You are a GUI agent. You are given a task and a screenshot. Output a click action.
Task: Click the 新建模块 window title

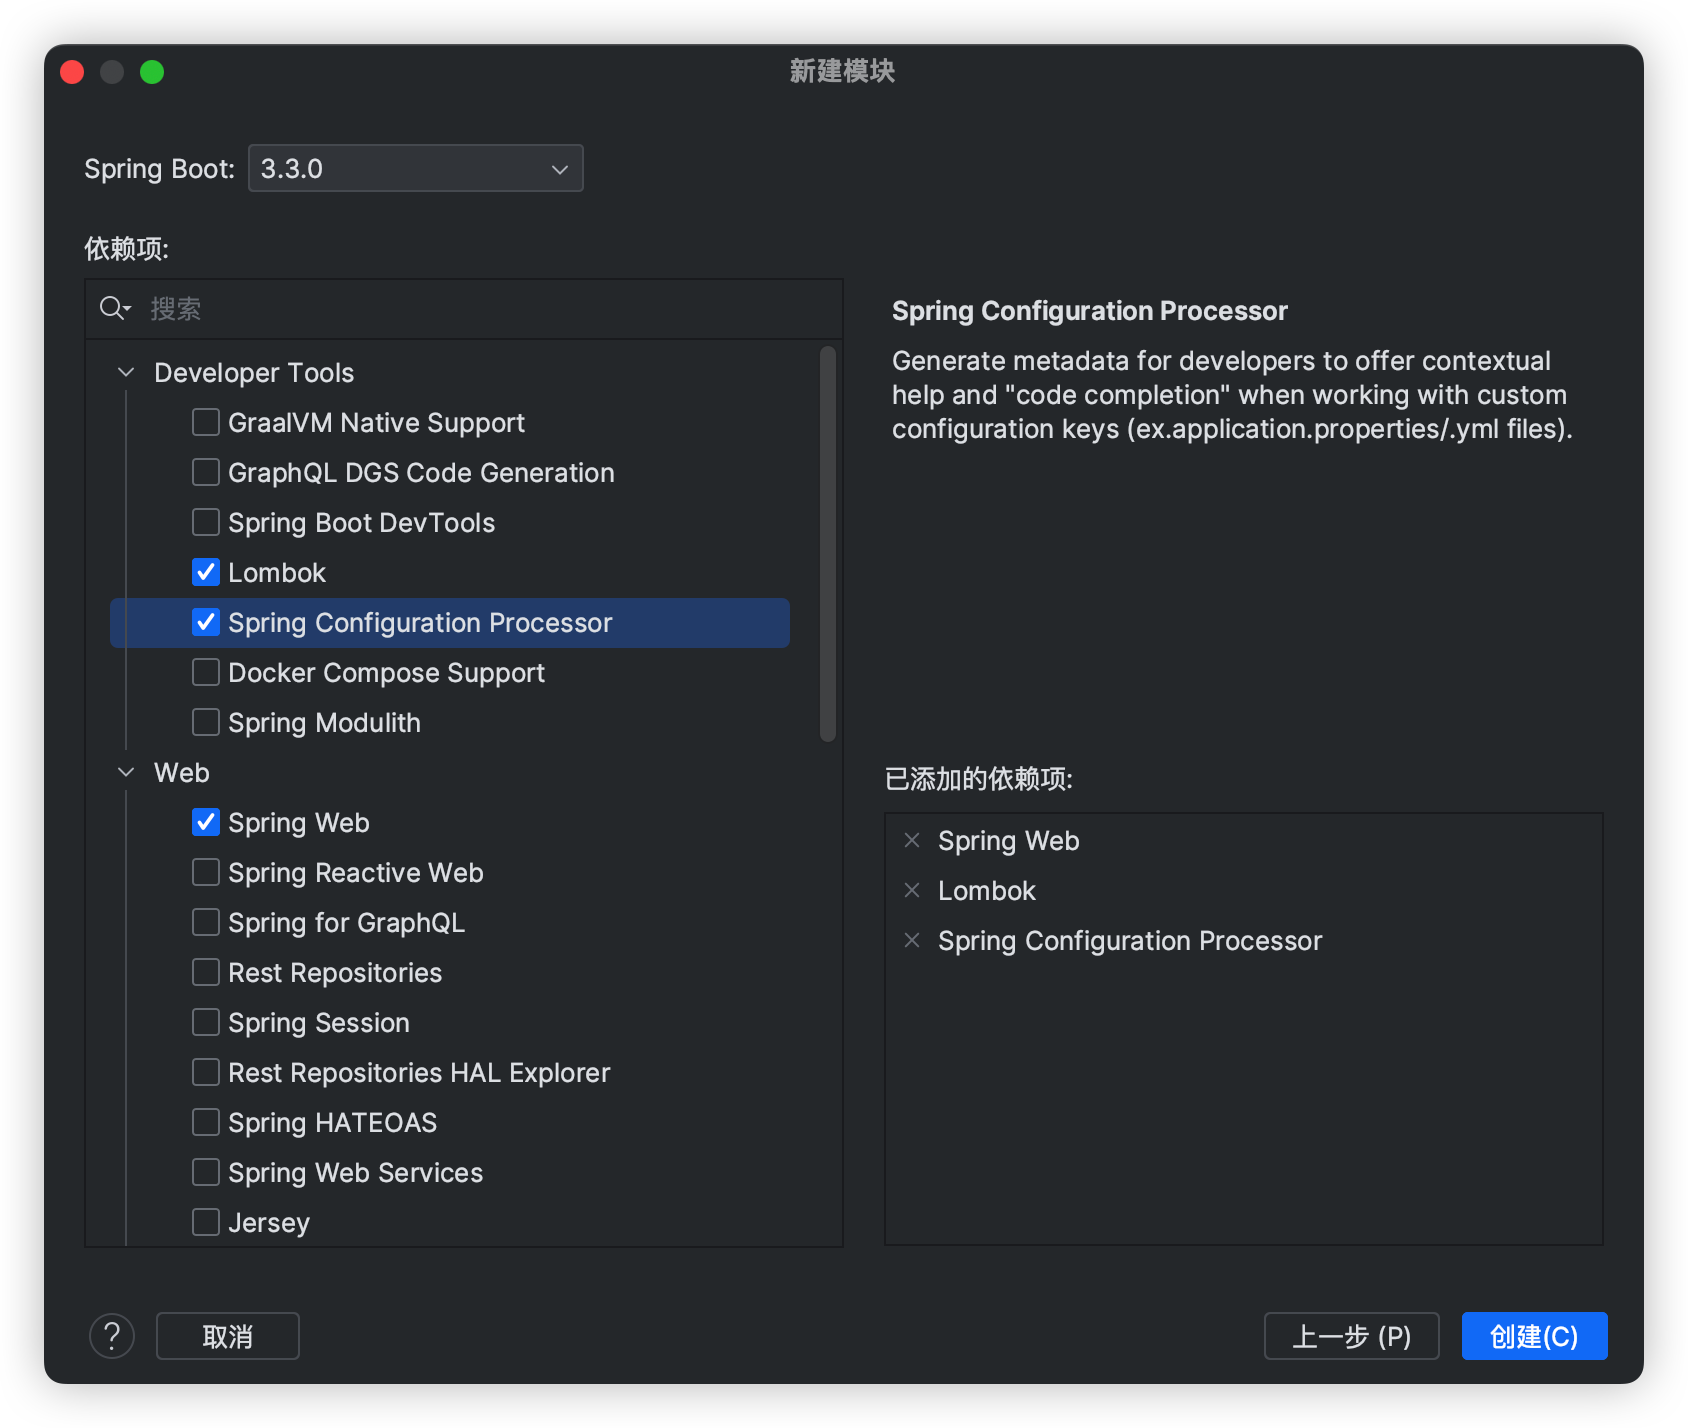tap(842, 71)
